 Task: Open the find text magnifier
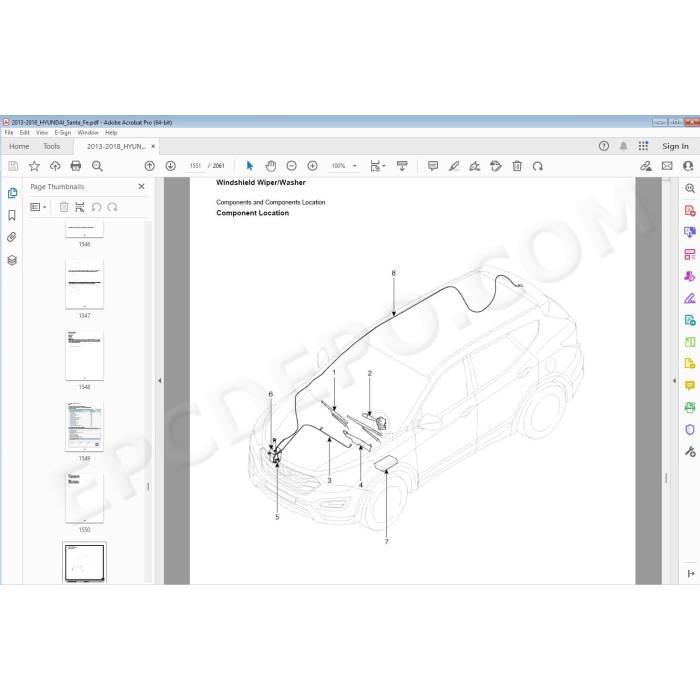coord(97,166)
